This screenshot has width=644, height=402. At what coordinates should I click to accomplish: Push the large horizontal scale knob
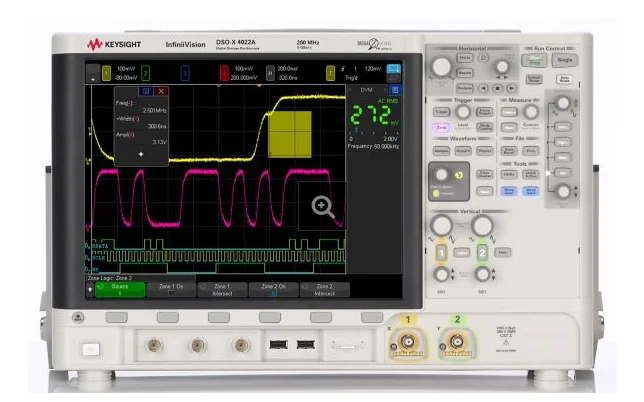[442, 67]
